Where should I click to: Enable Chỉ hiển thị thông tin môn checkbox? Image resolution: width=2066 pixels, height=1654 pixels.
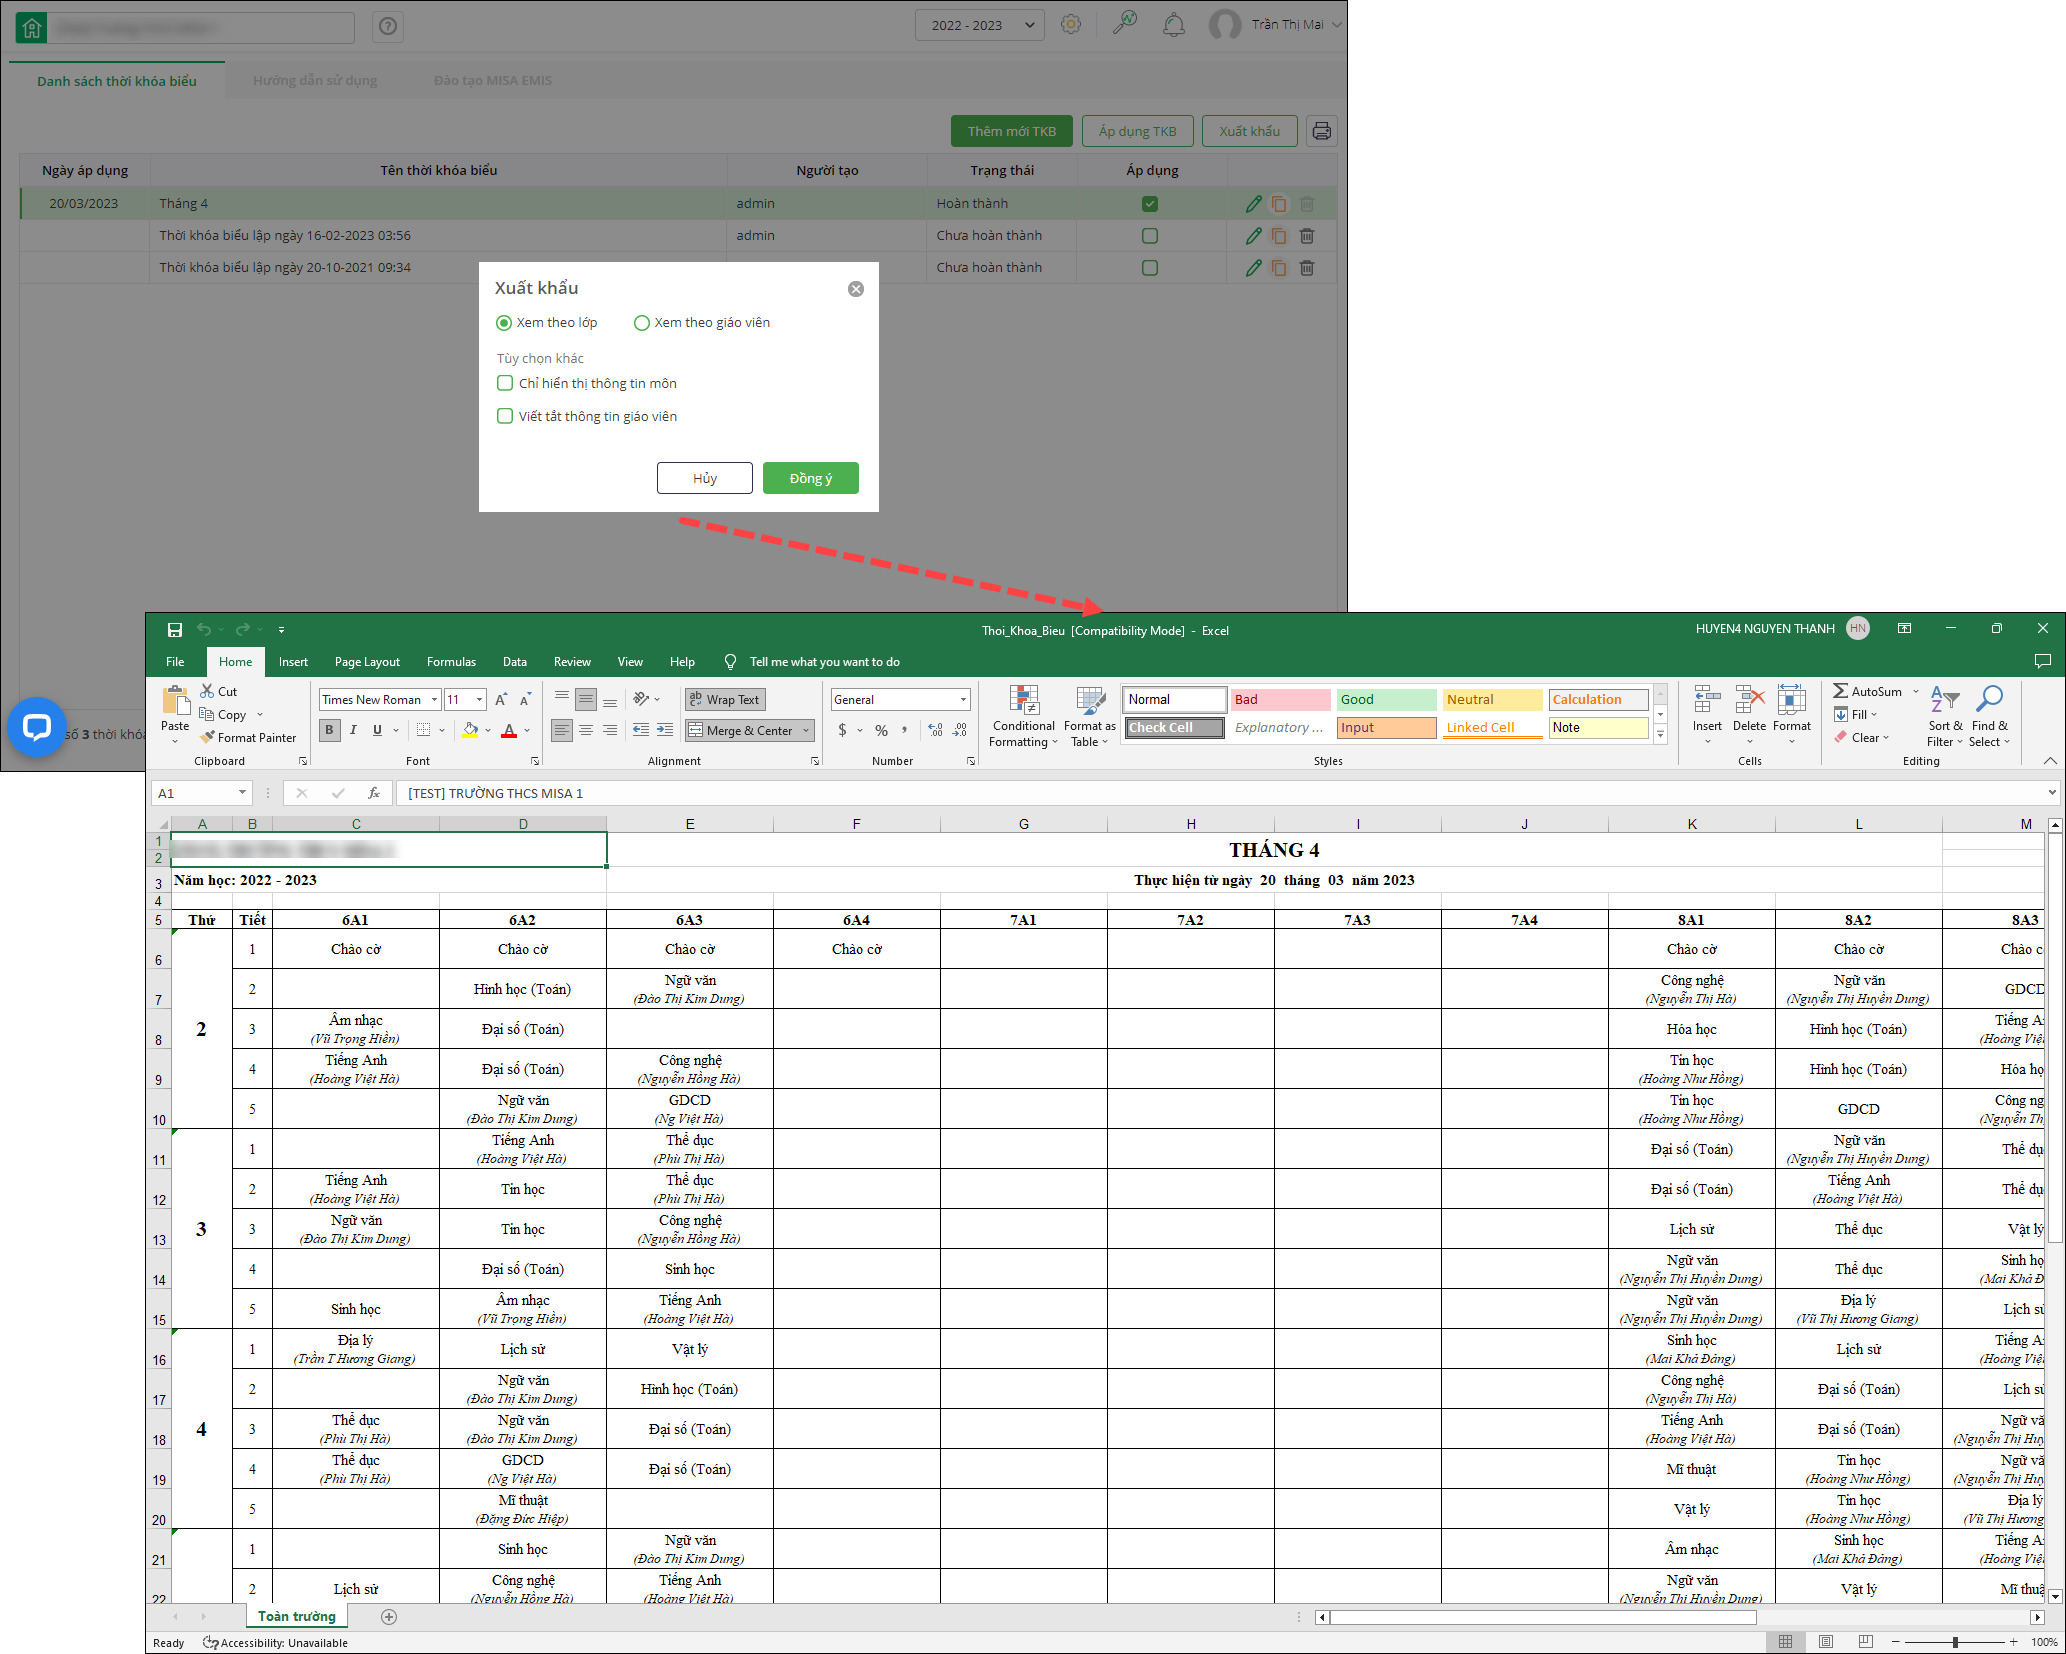tap(505, 383)
